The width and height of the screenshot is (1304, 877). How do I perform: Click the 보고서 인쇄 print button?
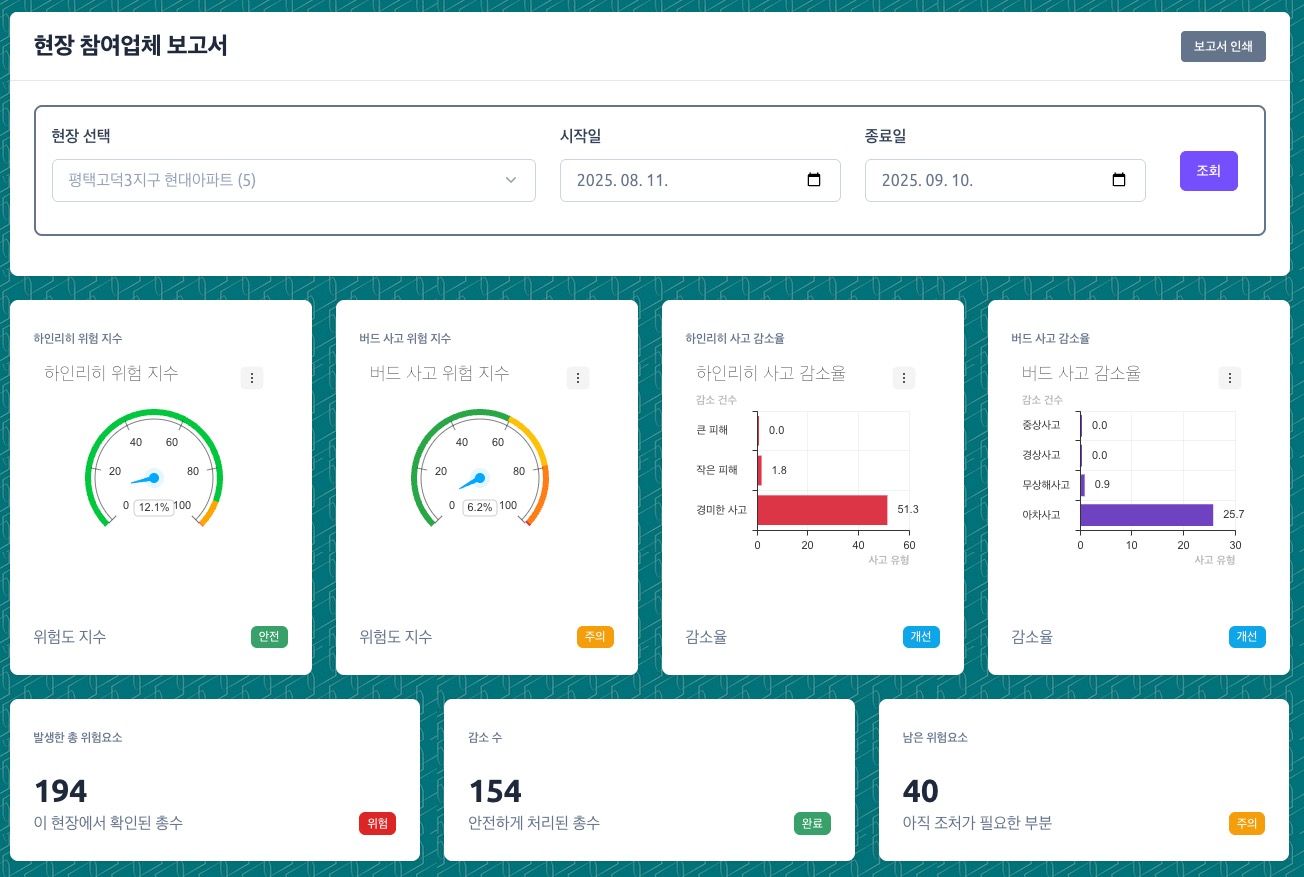click(x=1222, y=47)
